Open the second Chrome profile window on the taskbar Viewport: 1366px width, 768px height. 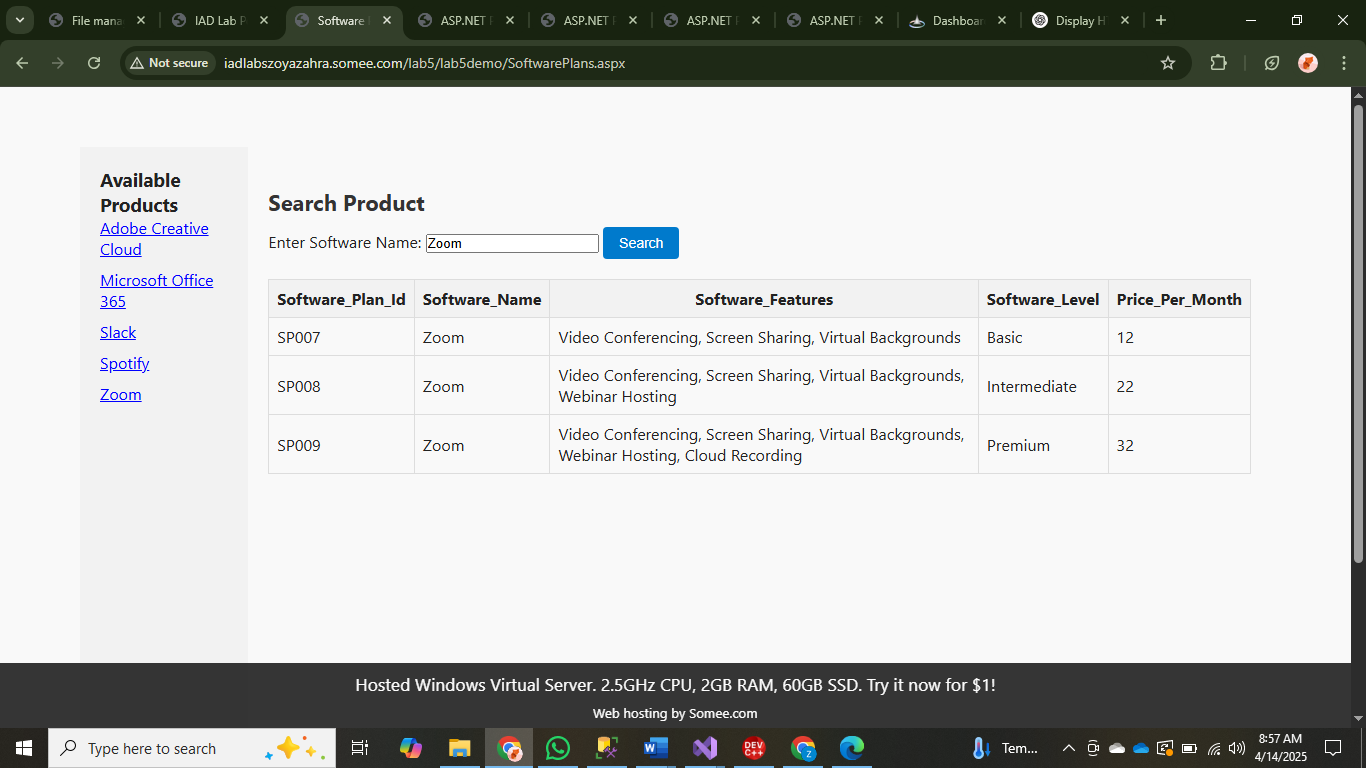[803, 748]
